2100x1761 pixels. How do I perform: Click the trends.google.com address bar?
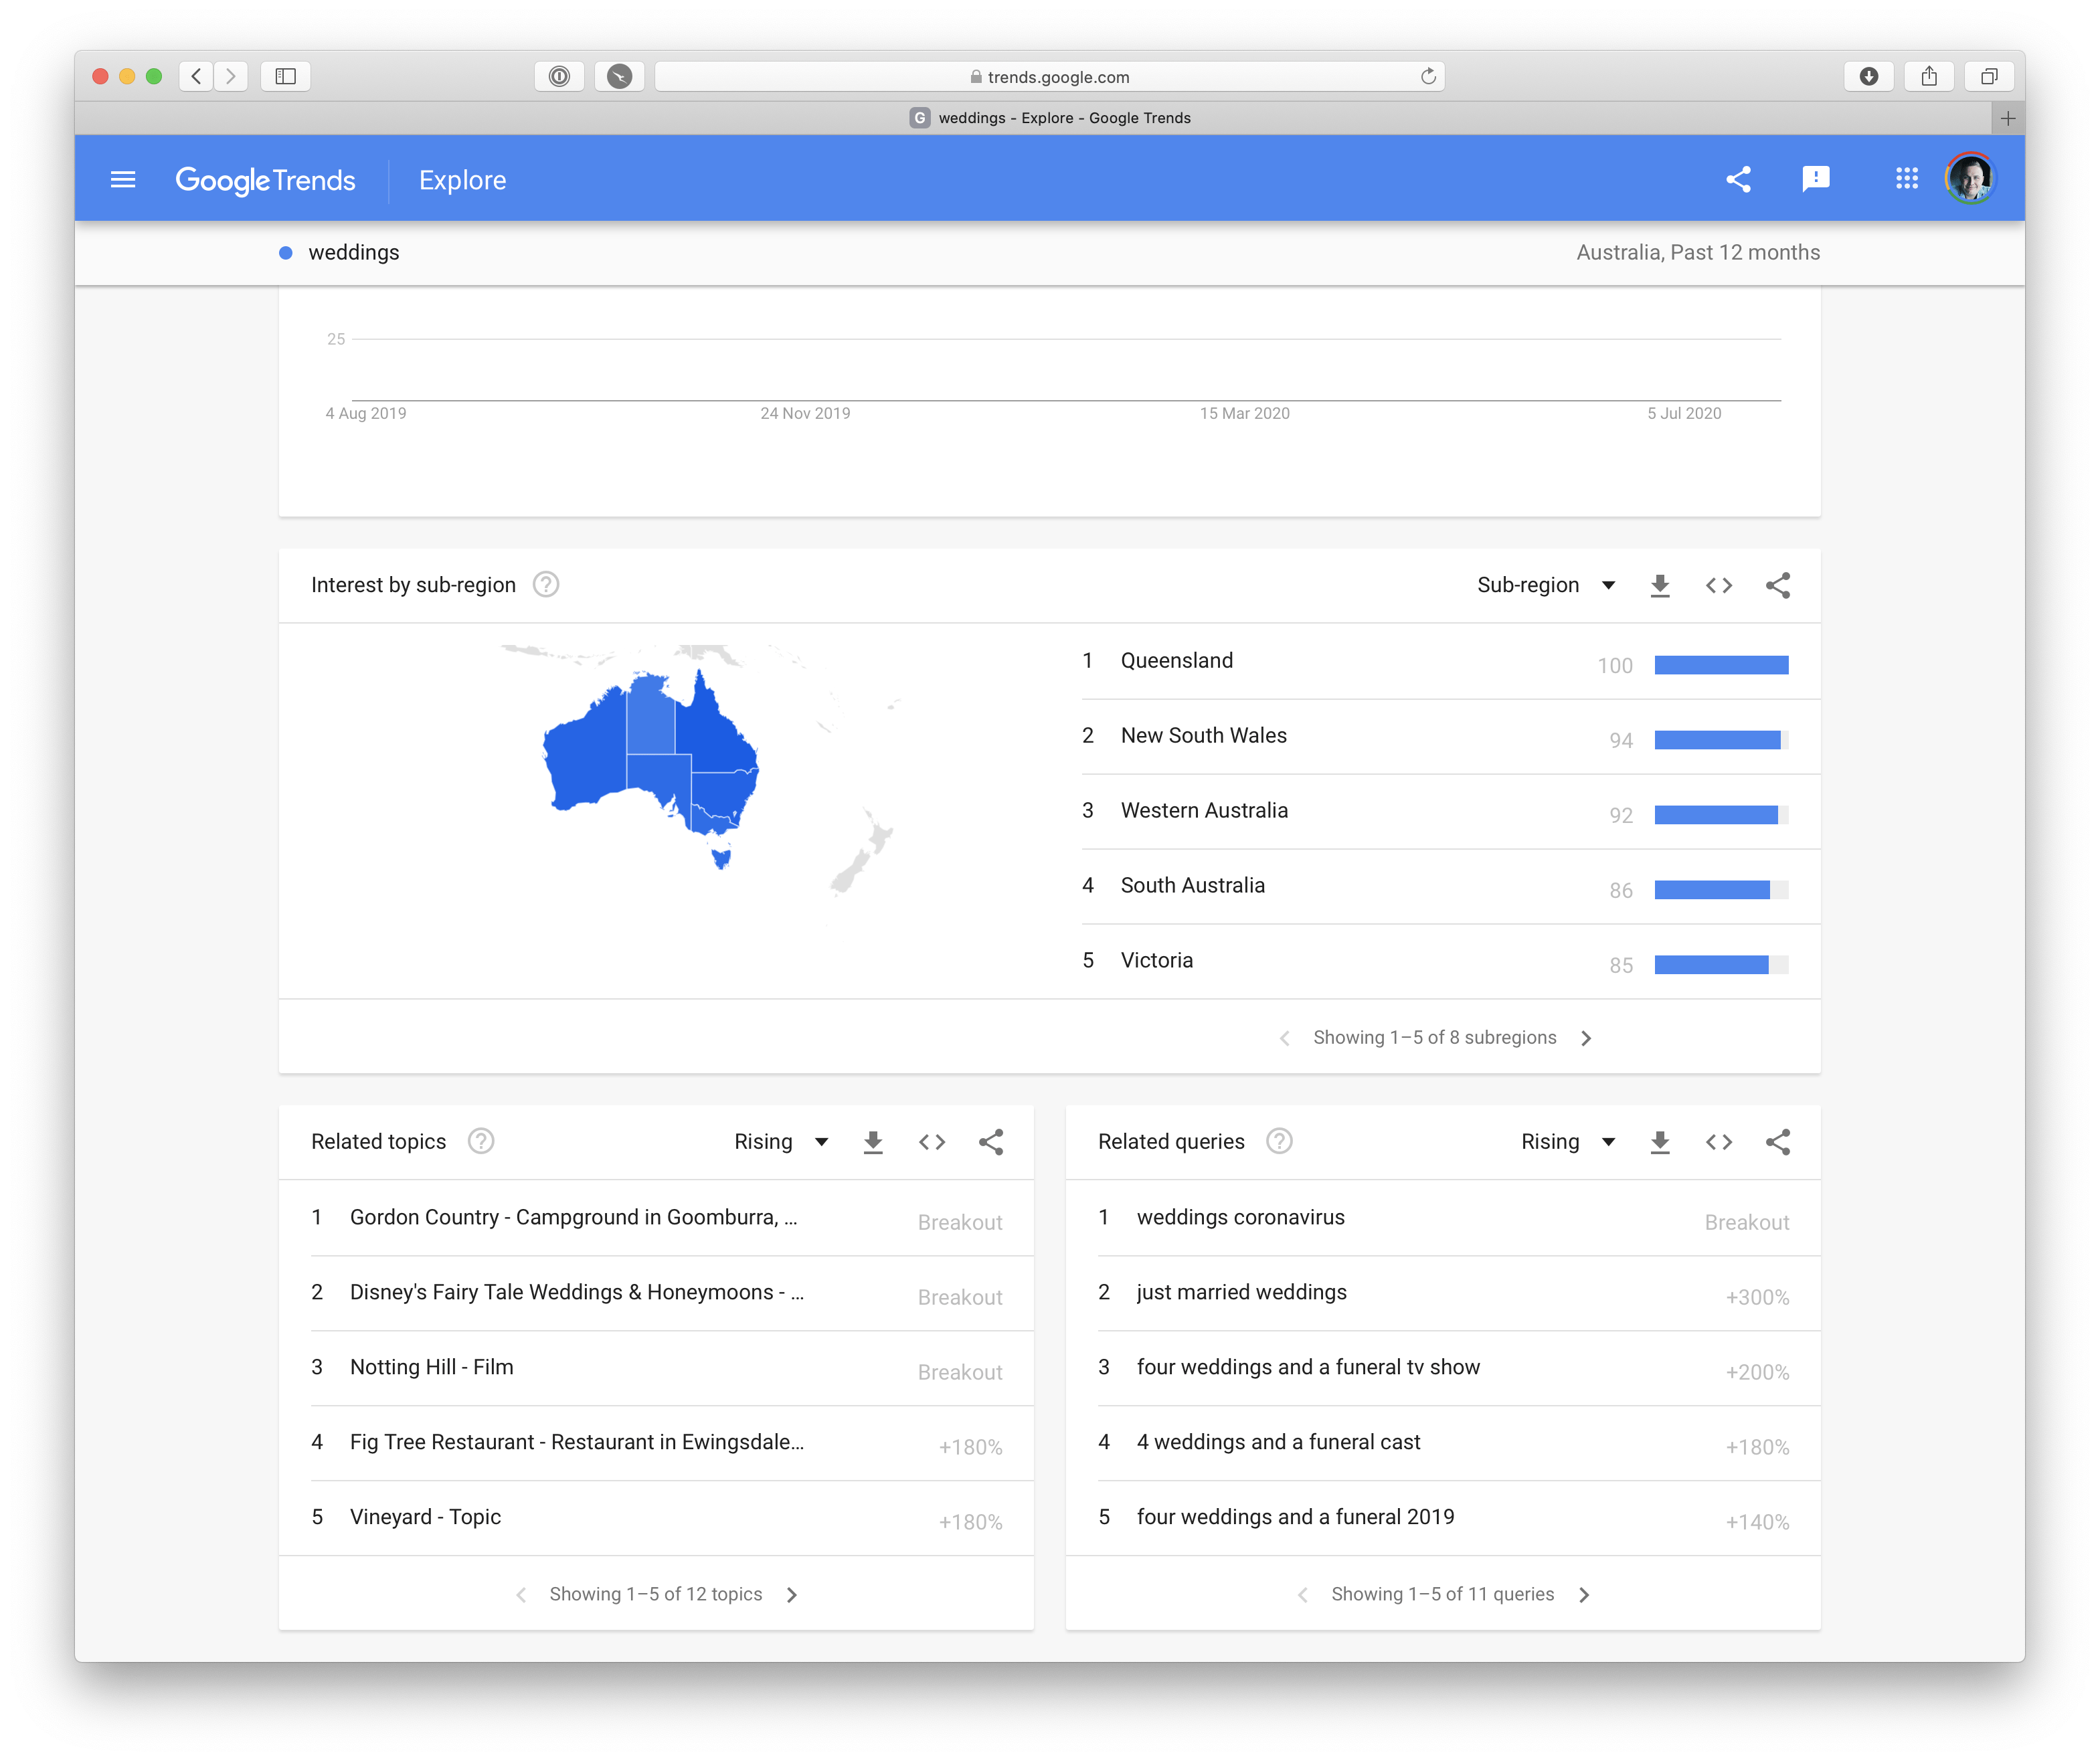point(1049,77)
